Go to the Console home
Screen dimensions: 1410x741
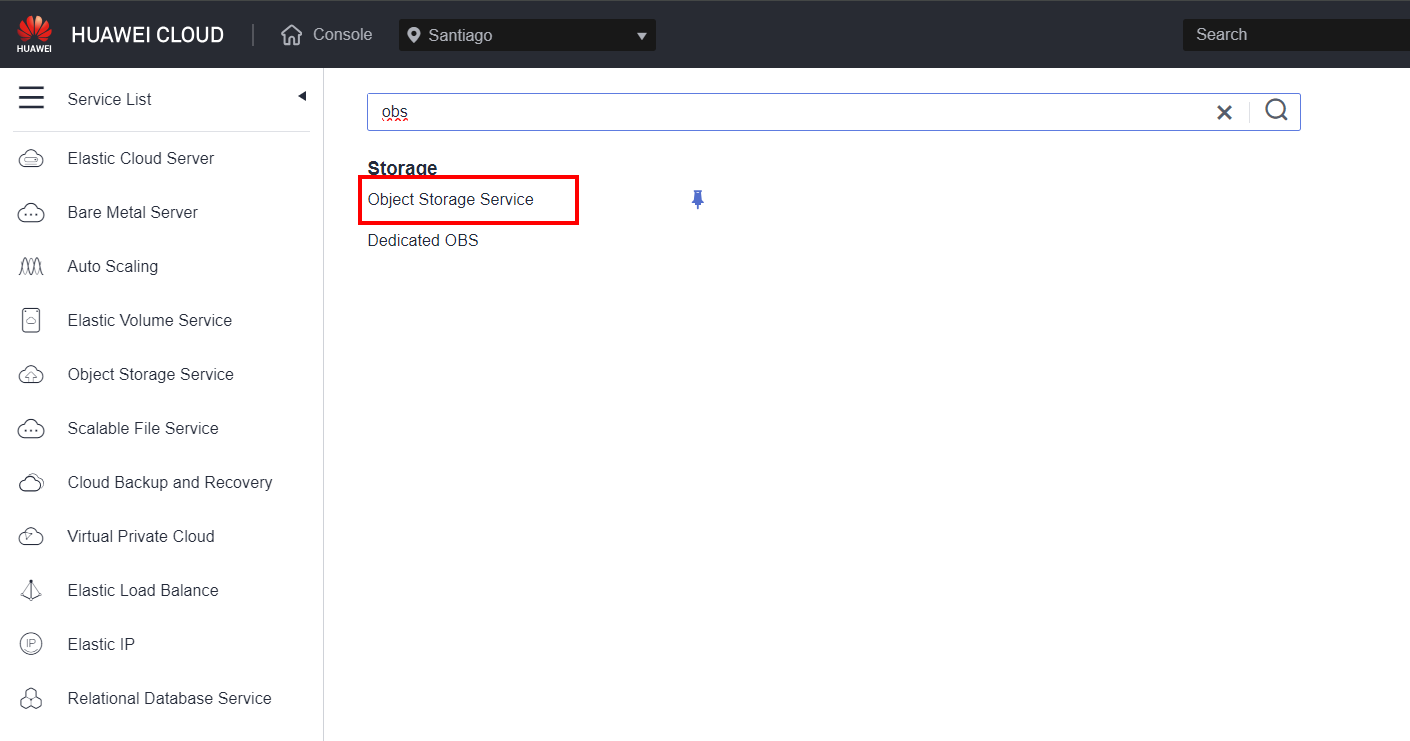click(327, 35)
